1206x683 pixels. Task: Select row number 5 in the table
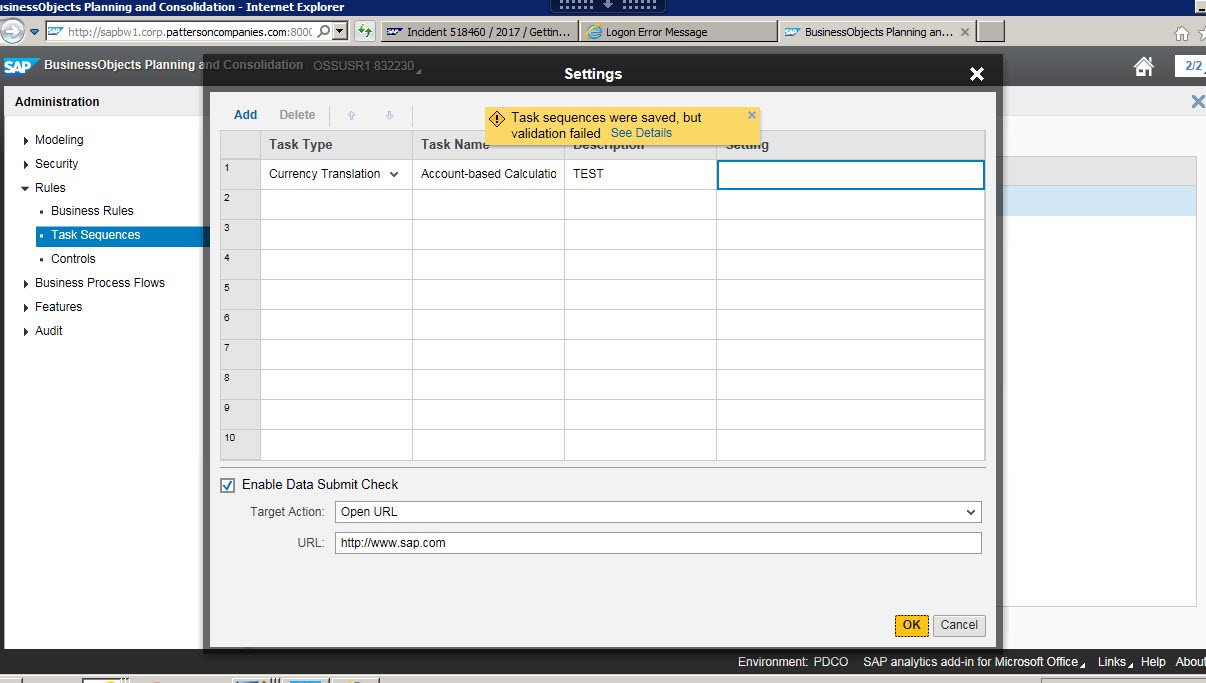pos(240,294)
